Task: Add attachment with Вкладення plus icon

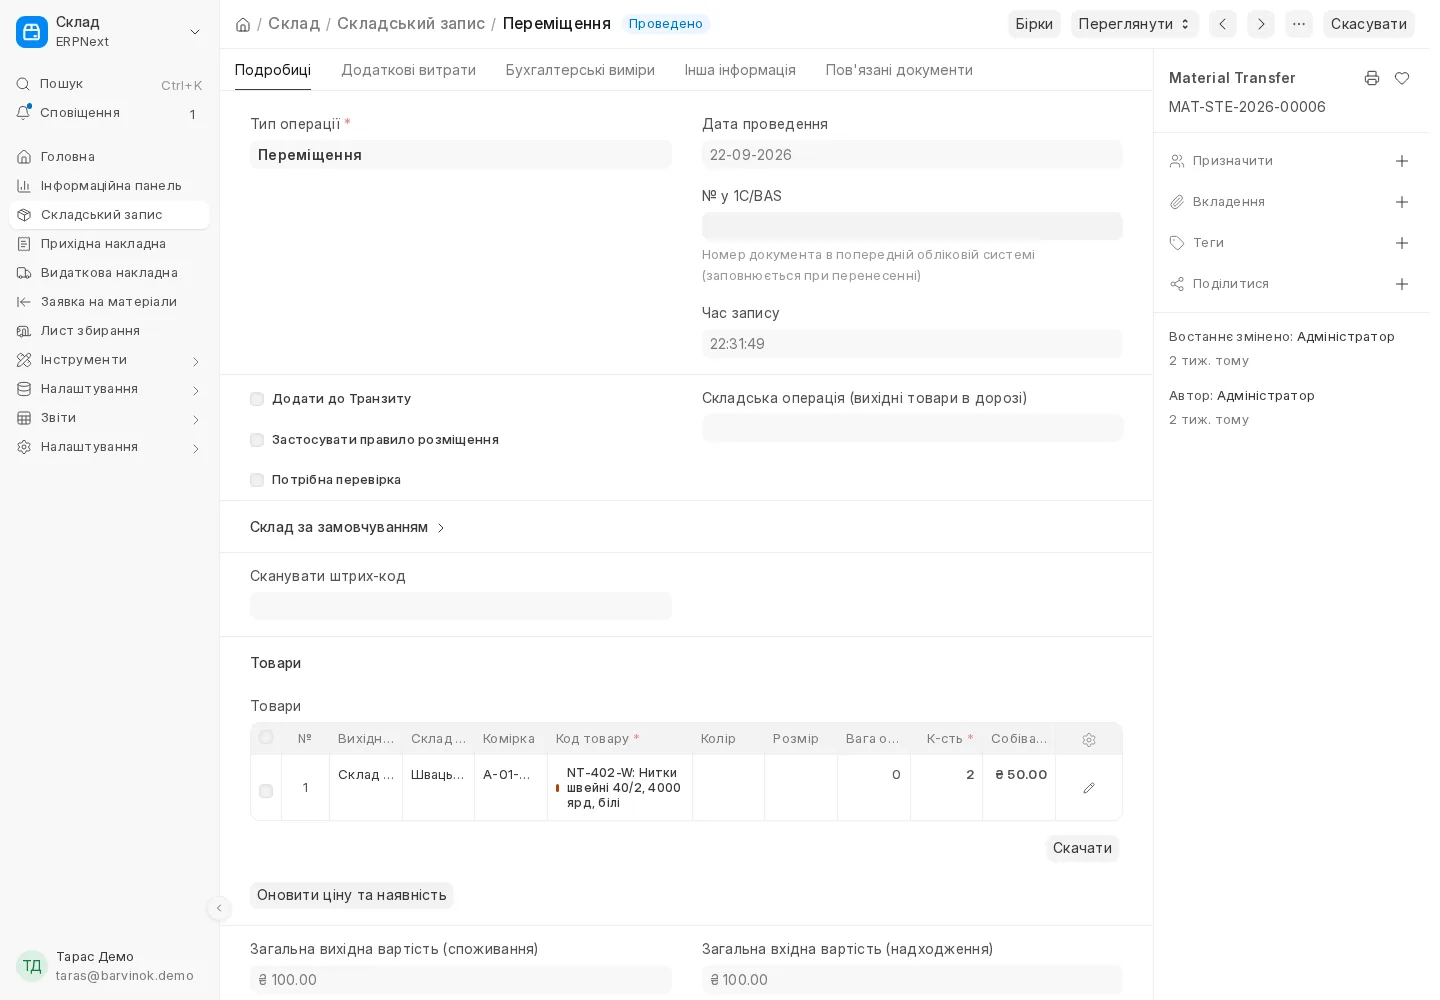Action: [x=1402, y=202]
